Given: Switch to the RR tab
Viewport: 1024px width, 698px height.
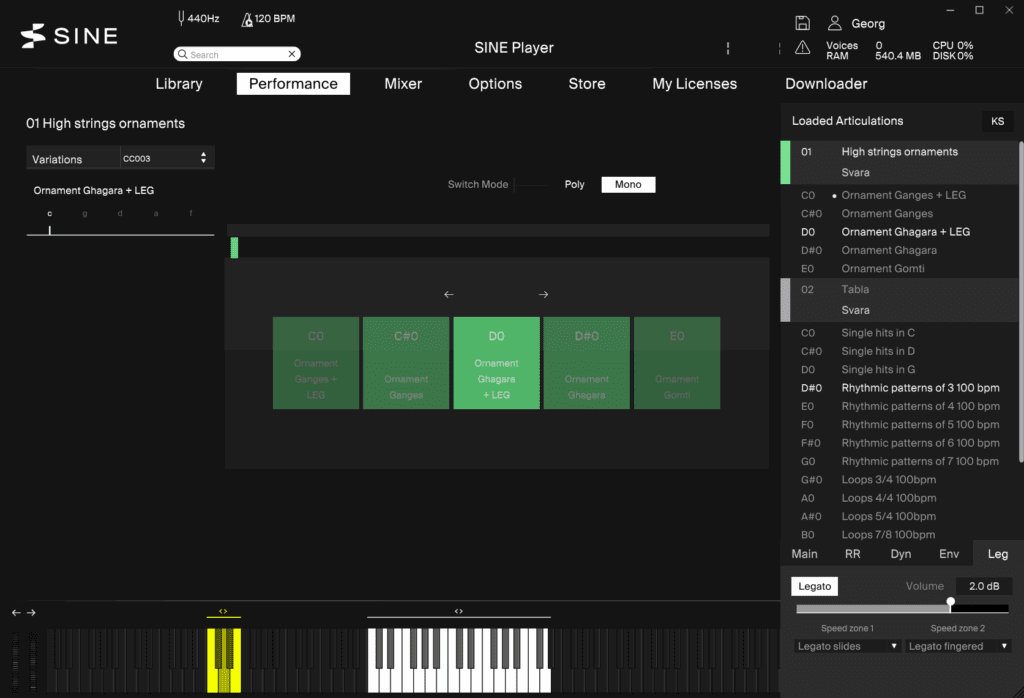Looking at the screenshot, I should click(x=852, y=554).
